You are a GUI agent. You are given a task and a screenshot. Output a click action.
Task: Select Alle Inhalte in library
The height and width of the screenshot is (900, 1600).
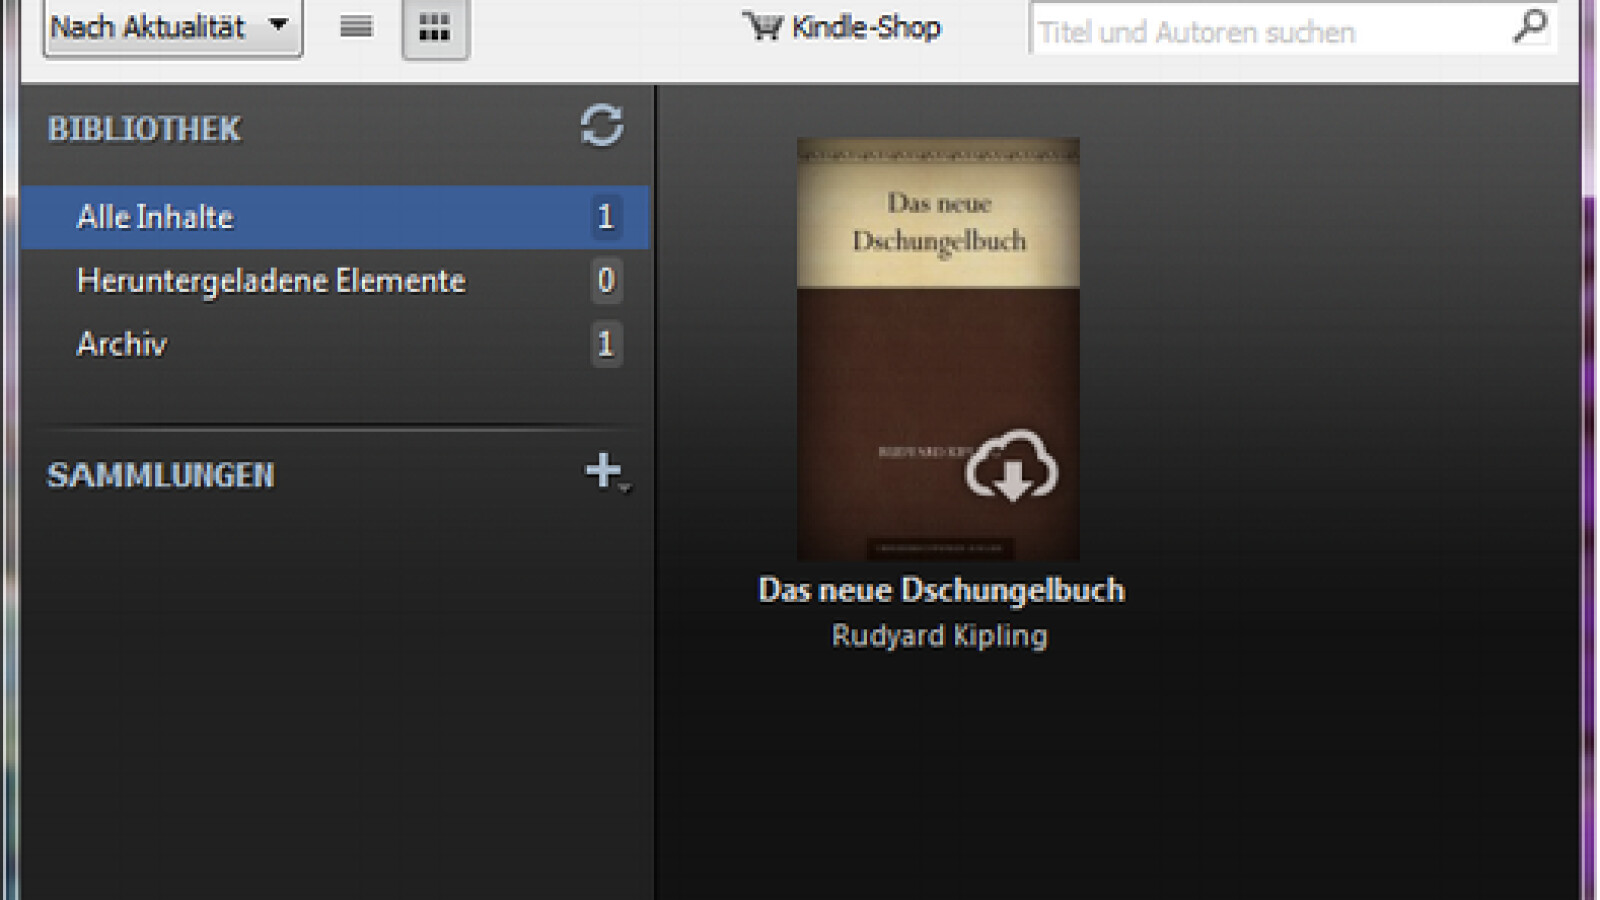(x=335, y=217)
